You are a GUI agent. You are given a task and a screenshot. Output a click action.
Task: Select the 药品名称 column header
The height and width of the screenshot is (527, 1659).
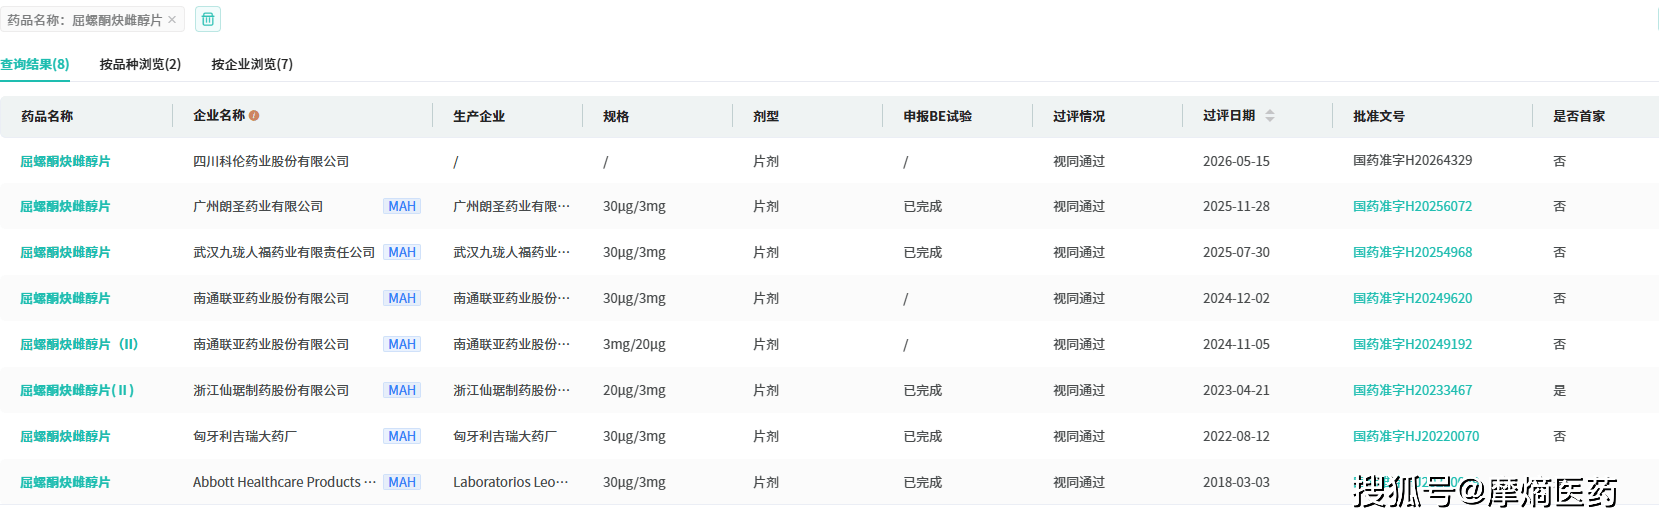[47, 116]
